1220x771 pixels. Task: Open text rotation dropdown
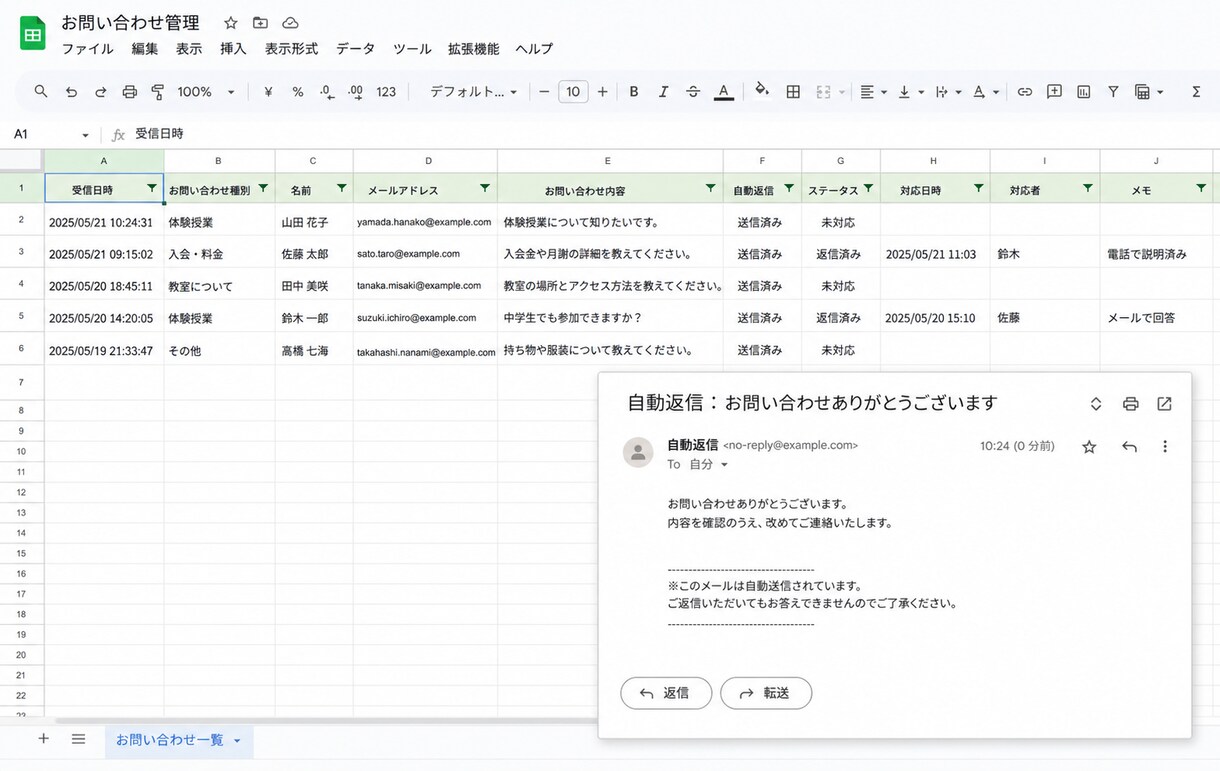(x=986, y=91)
